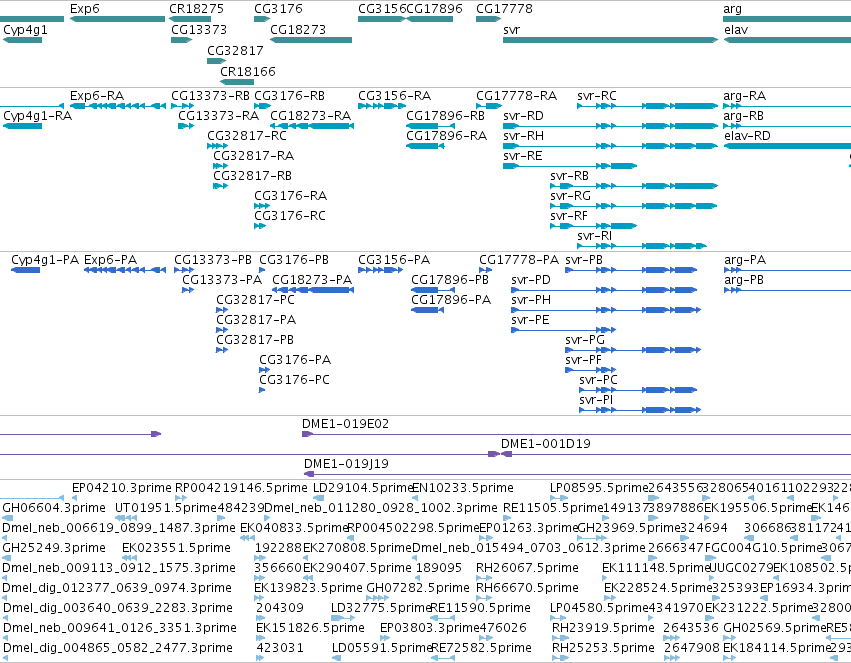
Task: Click the CG17896-RA transcript label
Action: click(447, 136)
